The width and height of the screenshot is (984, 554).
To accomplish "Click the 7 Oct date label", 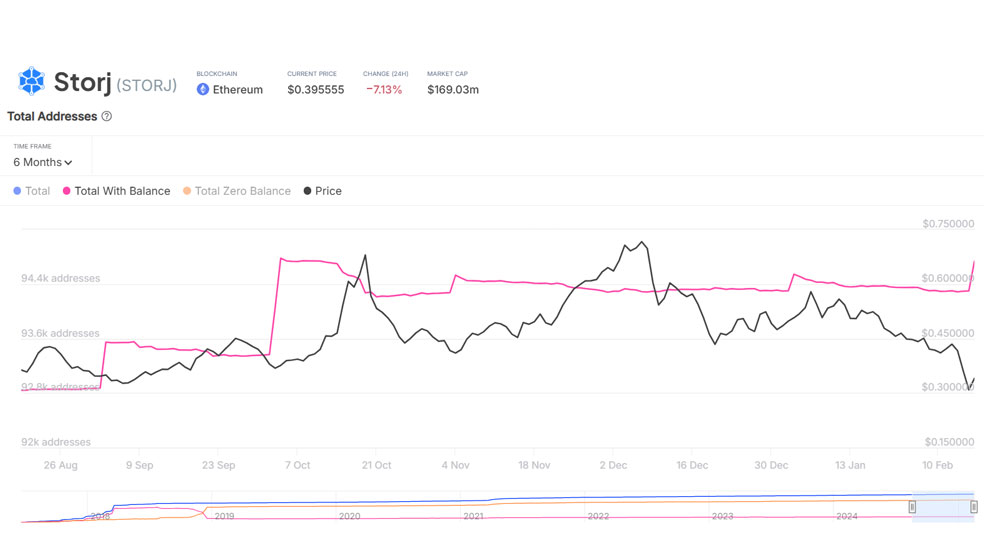I will tap(297, 465).
